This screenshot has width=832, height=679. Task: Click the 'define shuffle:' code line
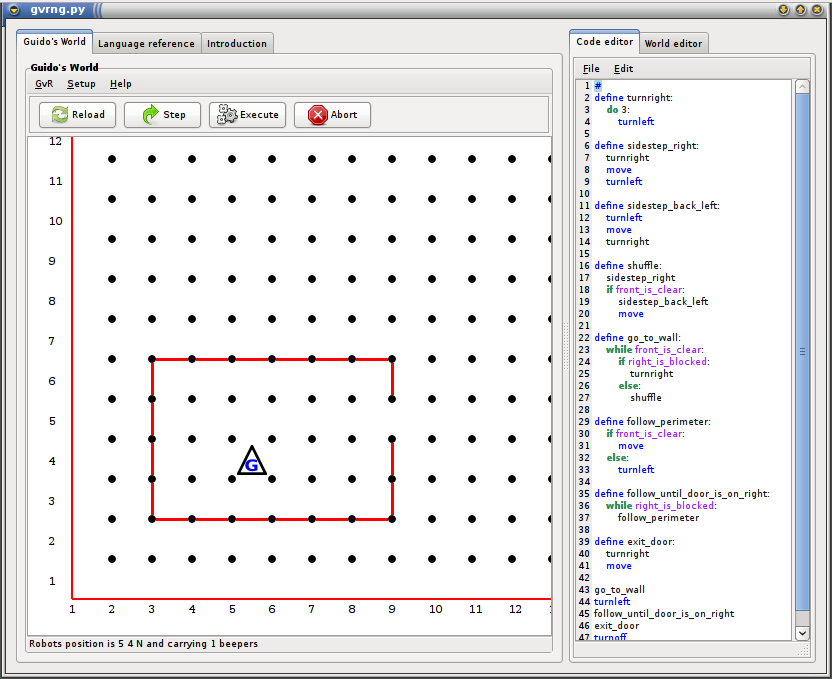click(x=628, y=265)
